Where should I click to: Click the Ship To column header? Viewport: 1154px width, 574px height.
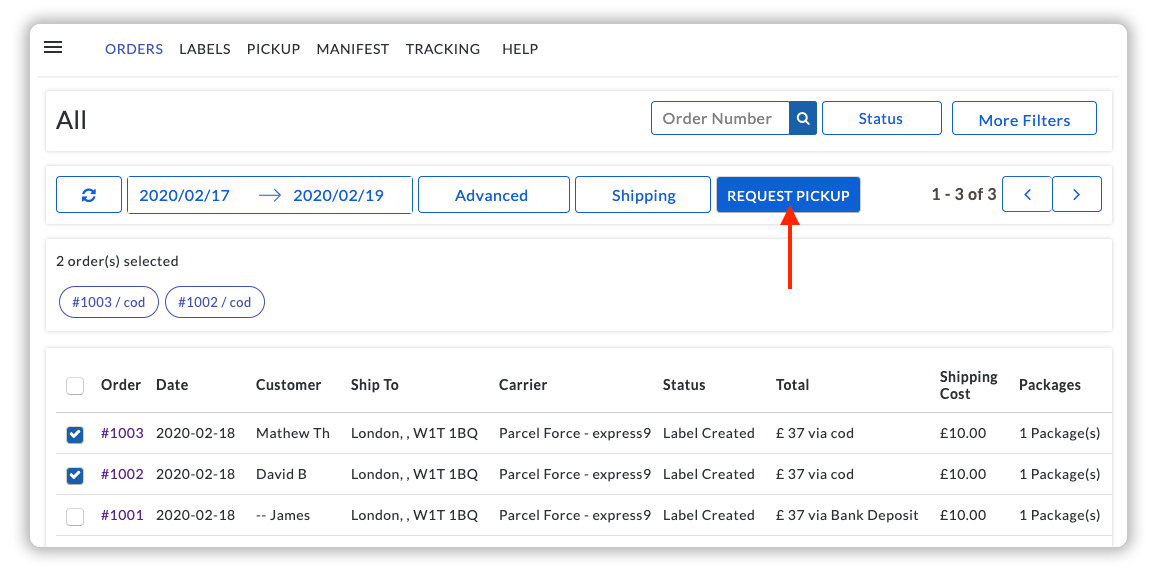point(375,385)
